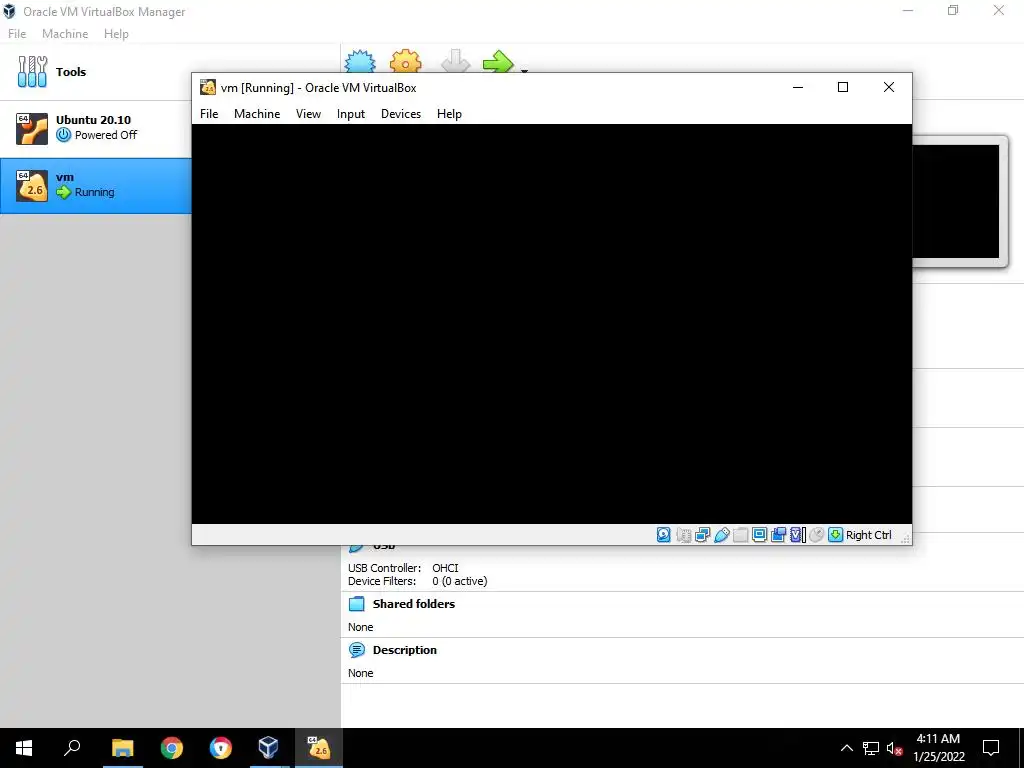The height and width of the screenshot is (768, 1024).
Task: Click the taskbar search magnifier icon
Action: (72, 748)
